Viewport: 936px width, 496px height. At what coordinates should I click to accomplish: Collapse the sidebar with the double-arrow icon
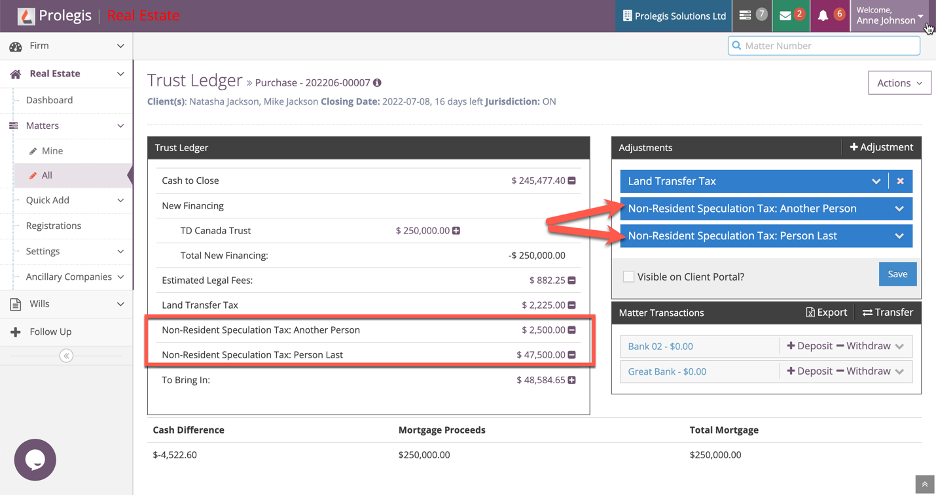[x=66, y=356]
